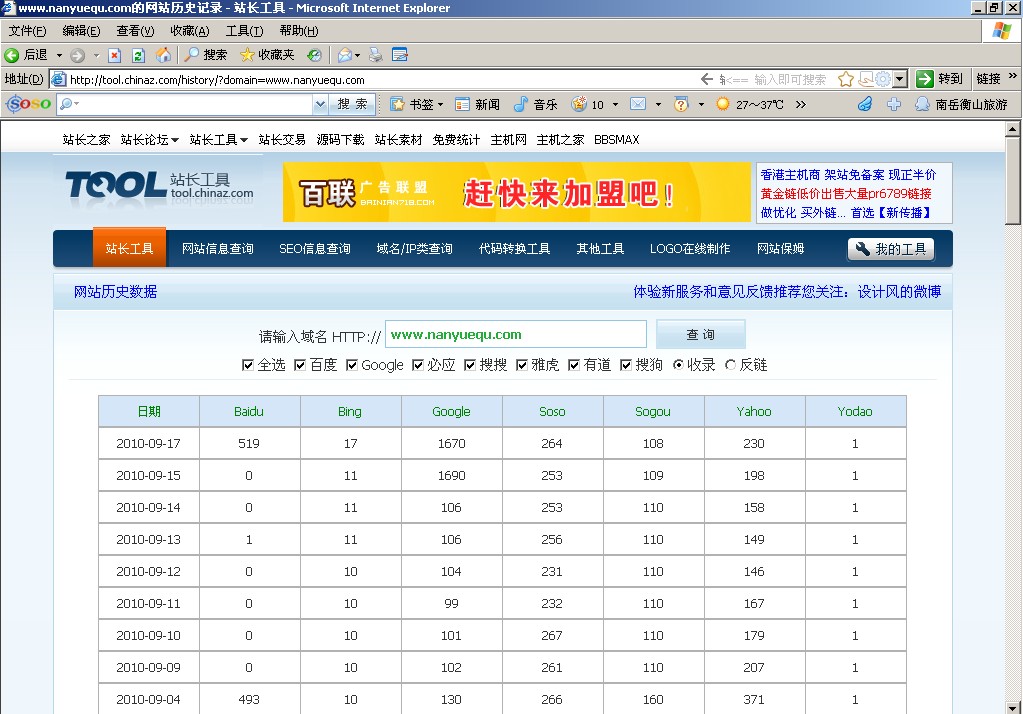This screenshot has height=714, width=1023.
Task: Click the sun weather icon 27~37℃
Action: (723, 104)
